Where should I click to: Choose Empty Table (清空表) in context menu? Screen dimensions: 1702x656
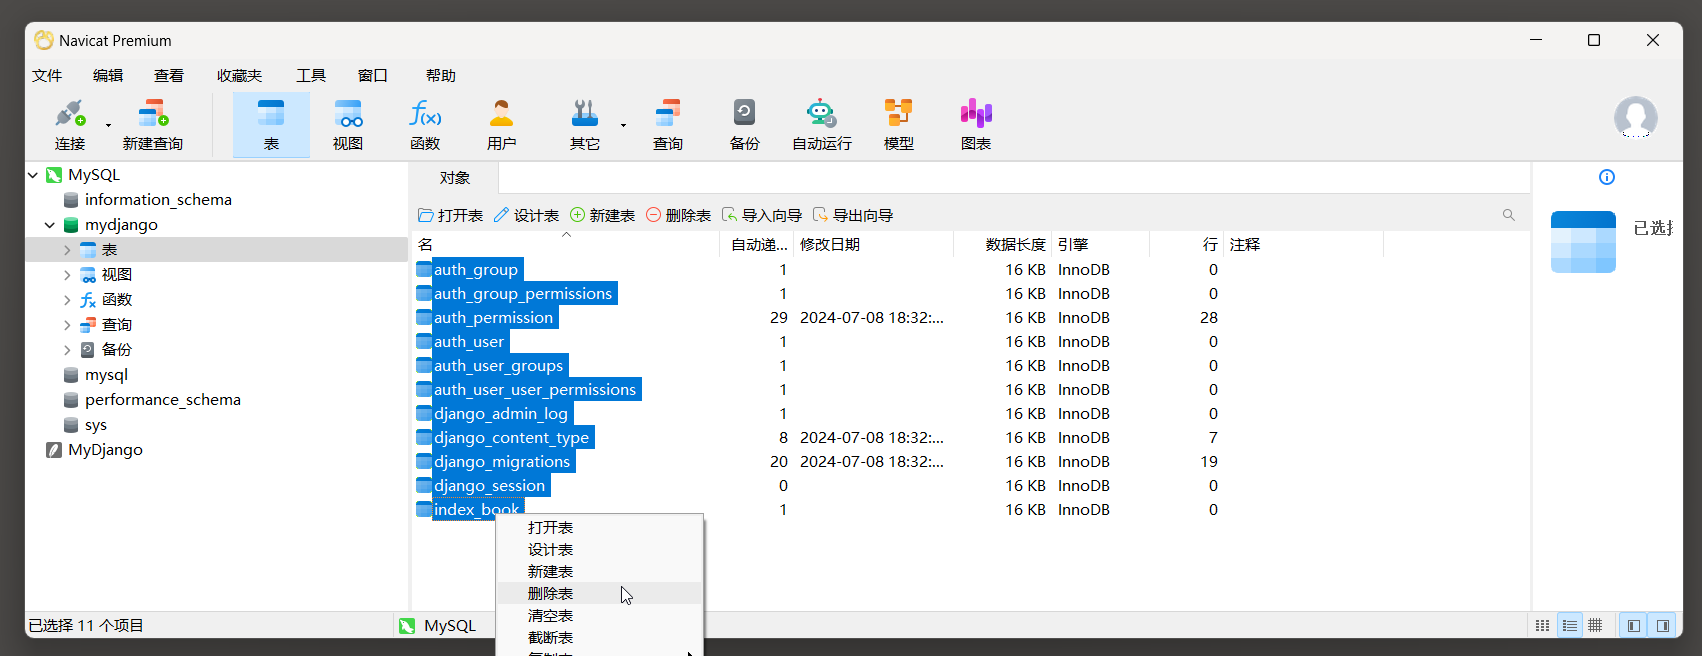(600, 615)
